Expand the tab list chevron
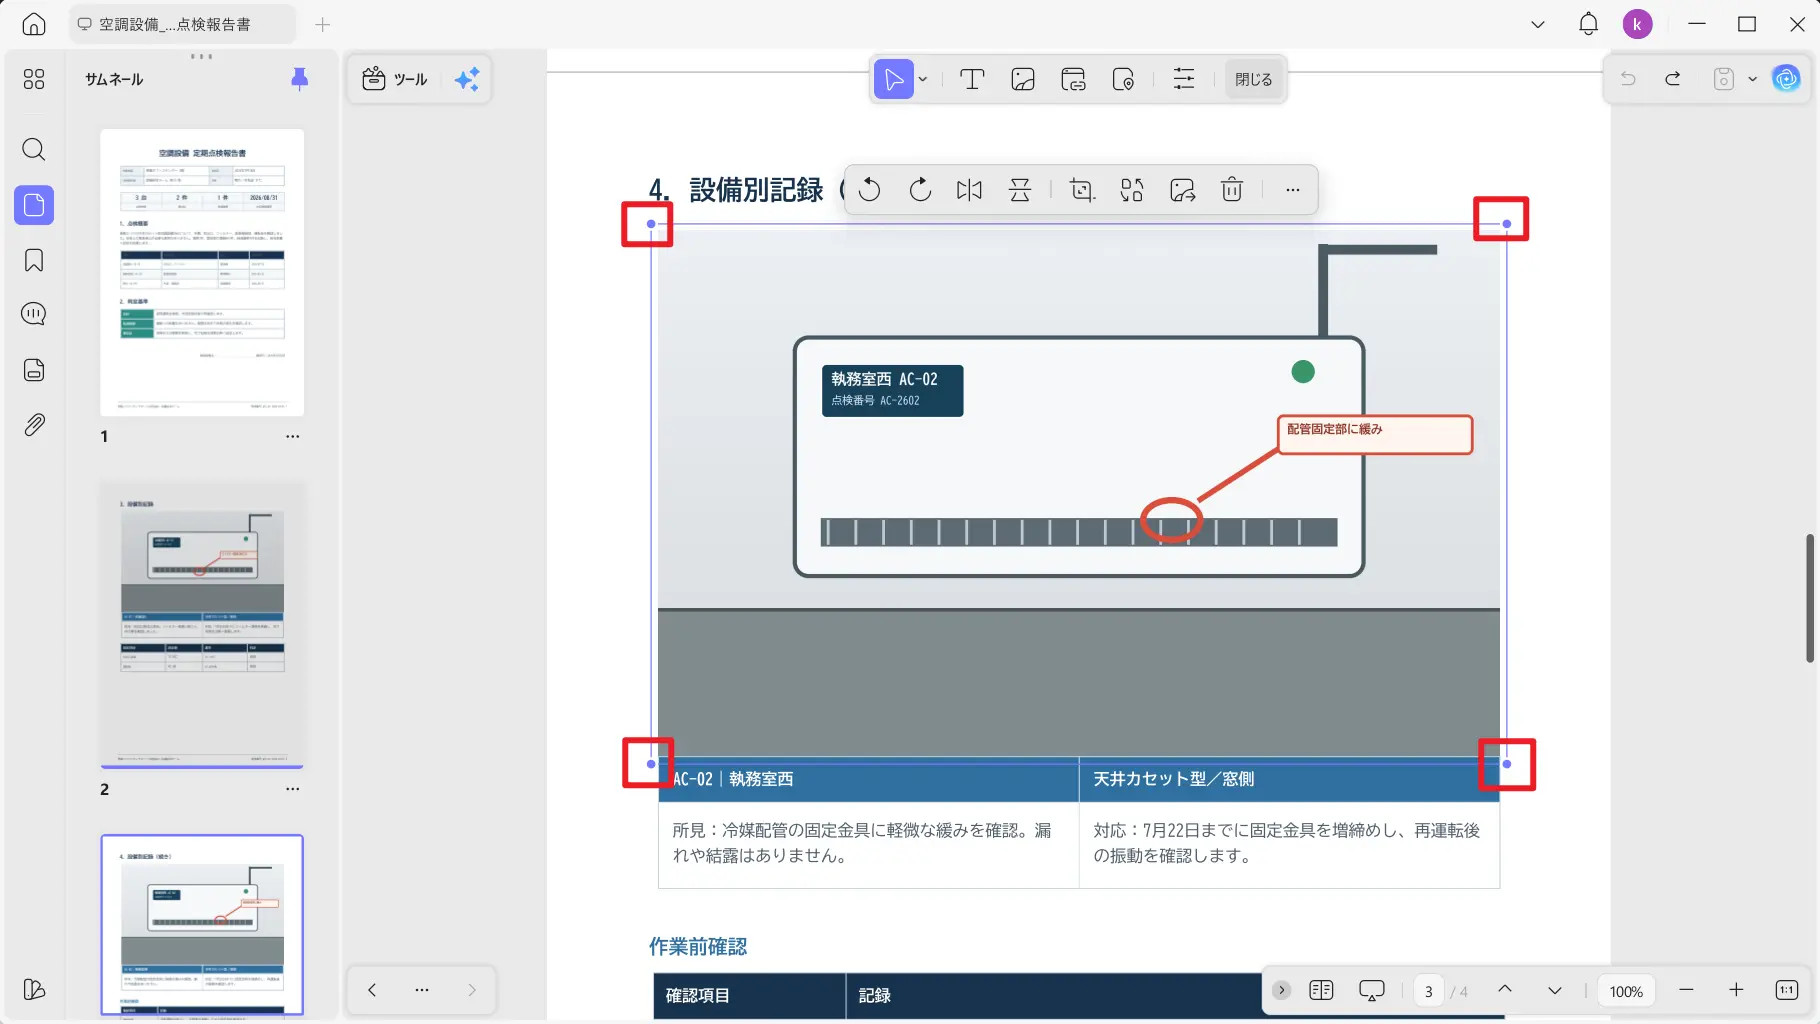 (x=1538, y=24)
